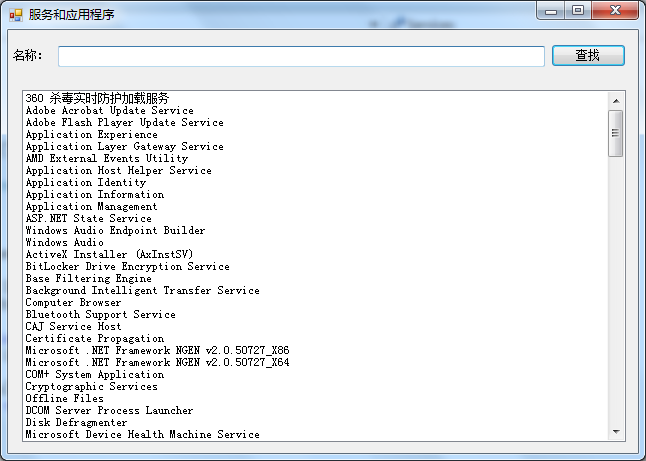
Task: Choose Bluetooth Support Service item
Action: [x=100, y=315]
